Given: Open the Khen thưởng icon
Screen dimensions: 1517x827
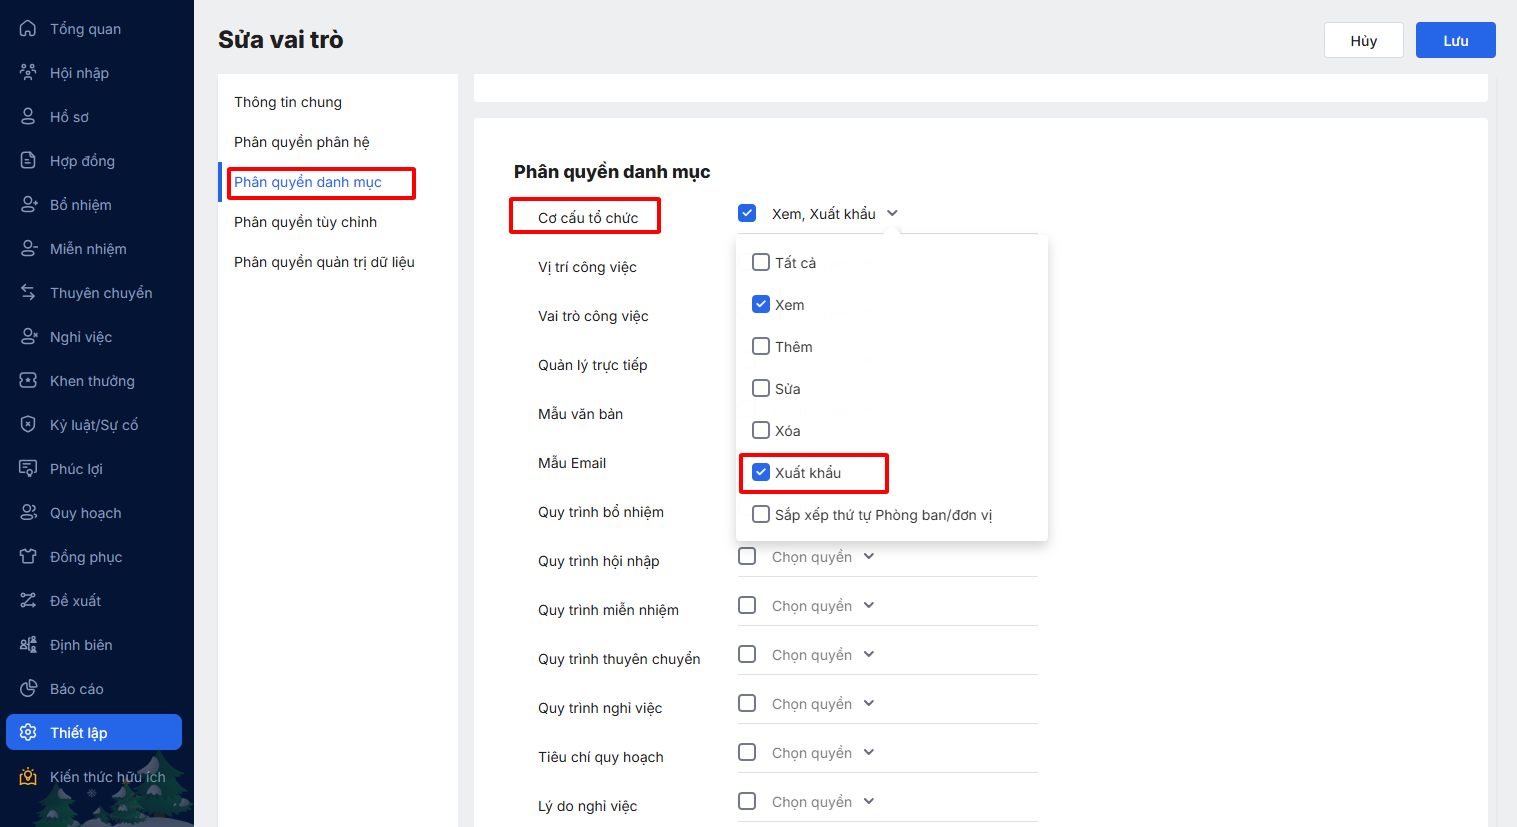Looking at the screenshot, I should click(28, 381).
